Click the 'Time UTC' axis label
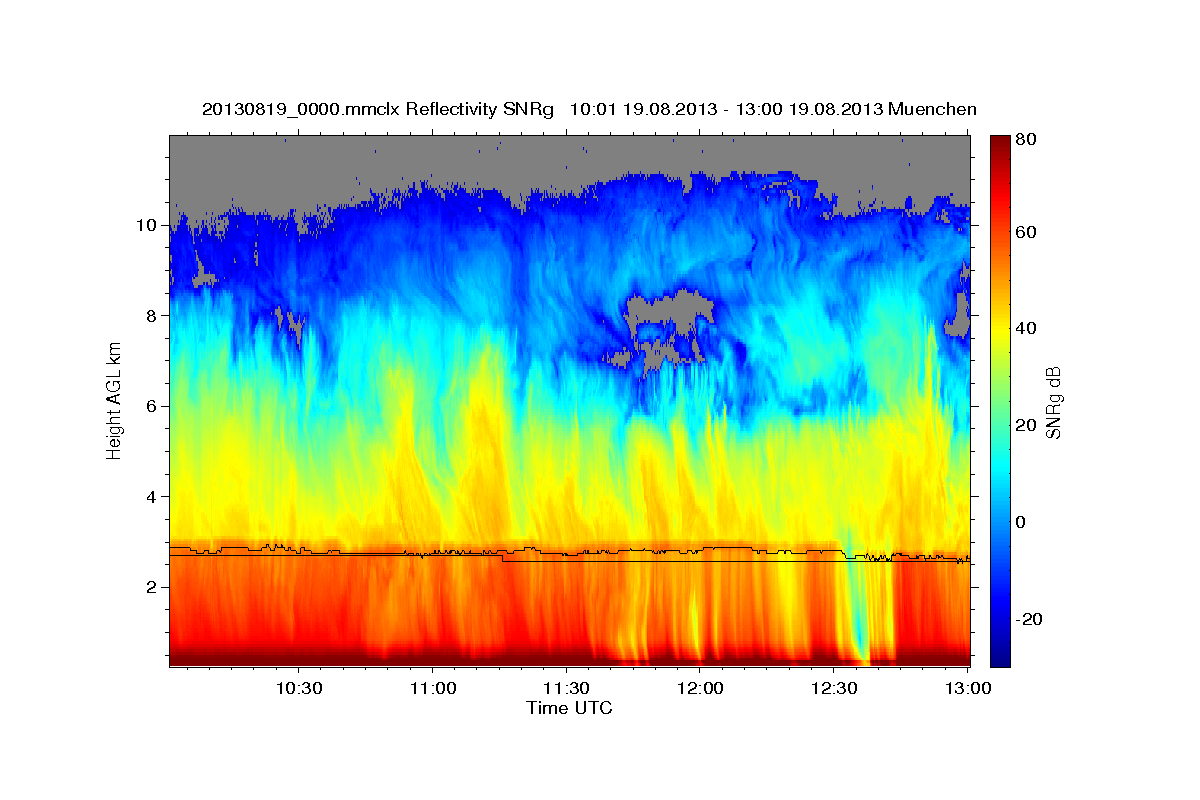This screenshot has height=800, width=1200. 569,709
